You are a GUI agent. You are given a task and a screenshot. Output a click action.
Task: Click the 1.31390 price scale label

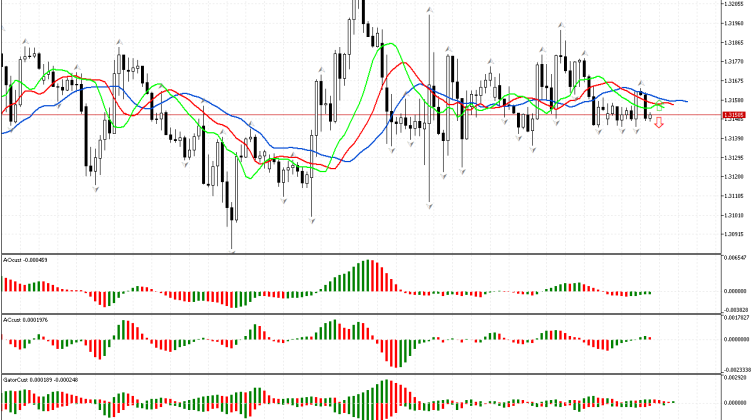click(735, 139)
